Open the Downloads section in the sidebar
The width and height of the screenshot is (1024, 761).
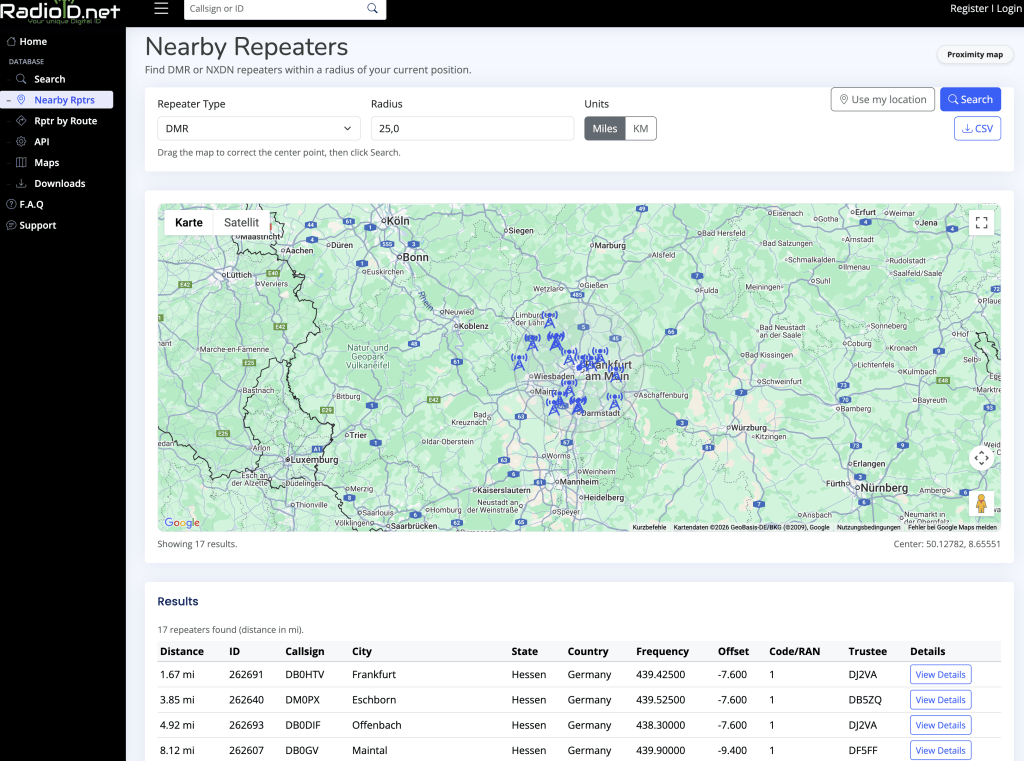(59, 184)
